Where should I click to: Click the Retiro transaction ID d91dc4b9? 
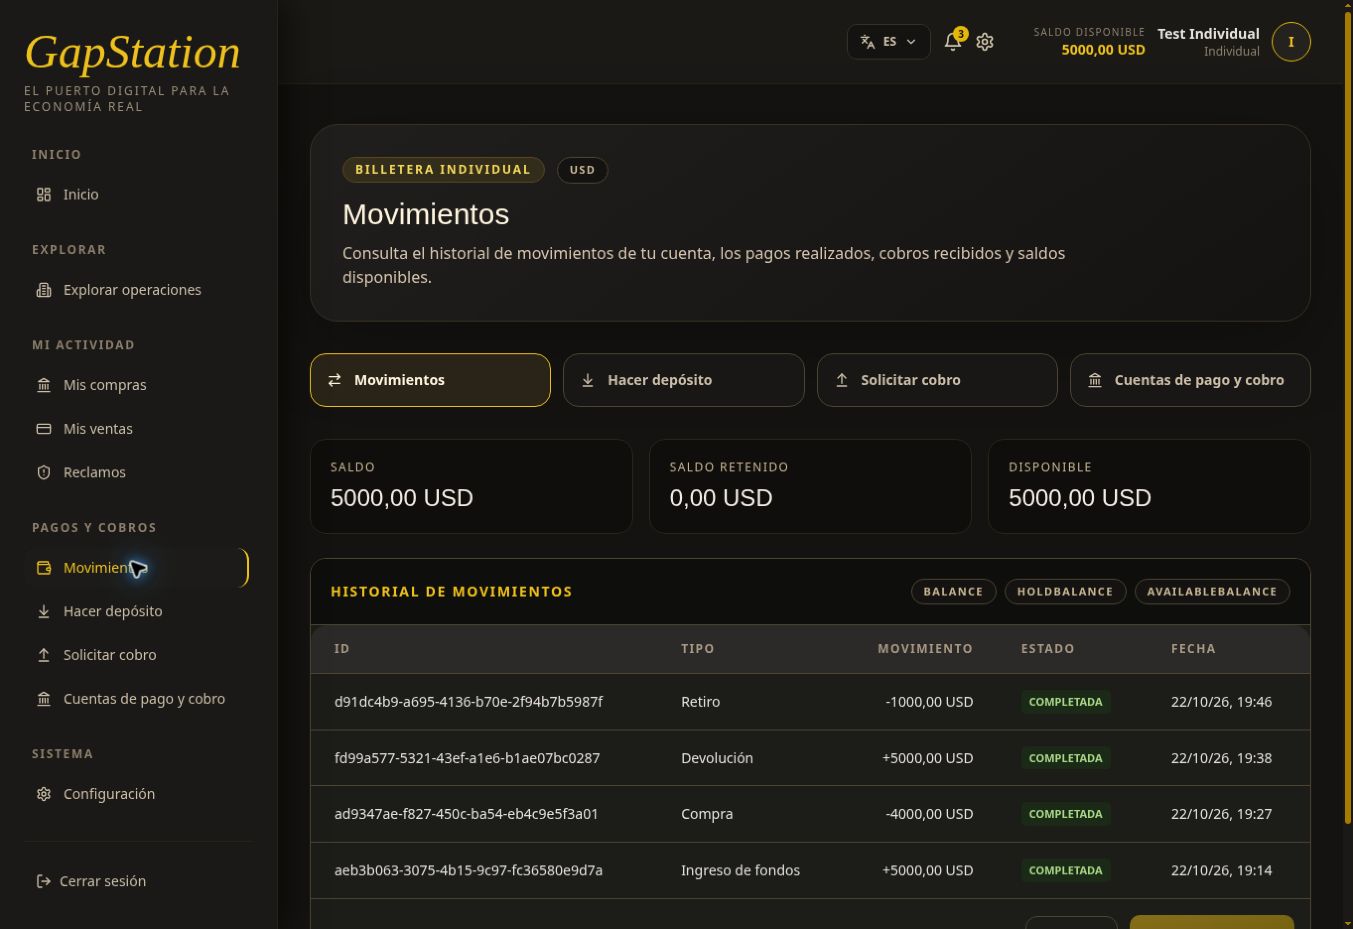point(468,702)
